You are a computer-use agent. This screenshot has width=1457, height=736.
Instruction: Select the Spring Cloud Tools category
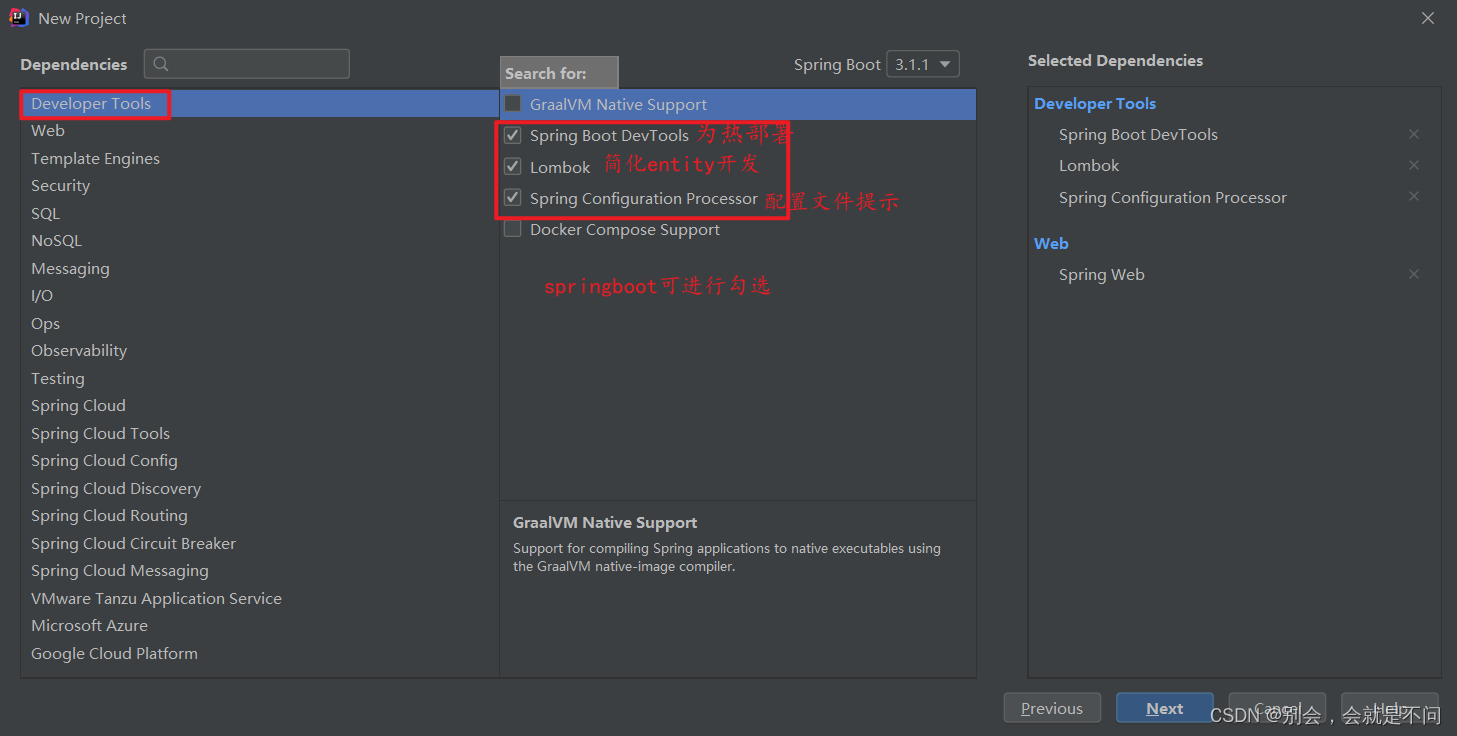[259, 433]
